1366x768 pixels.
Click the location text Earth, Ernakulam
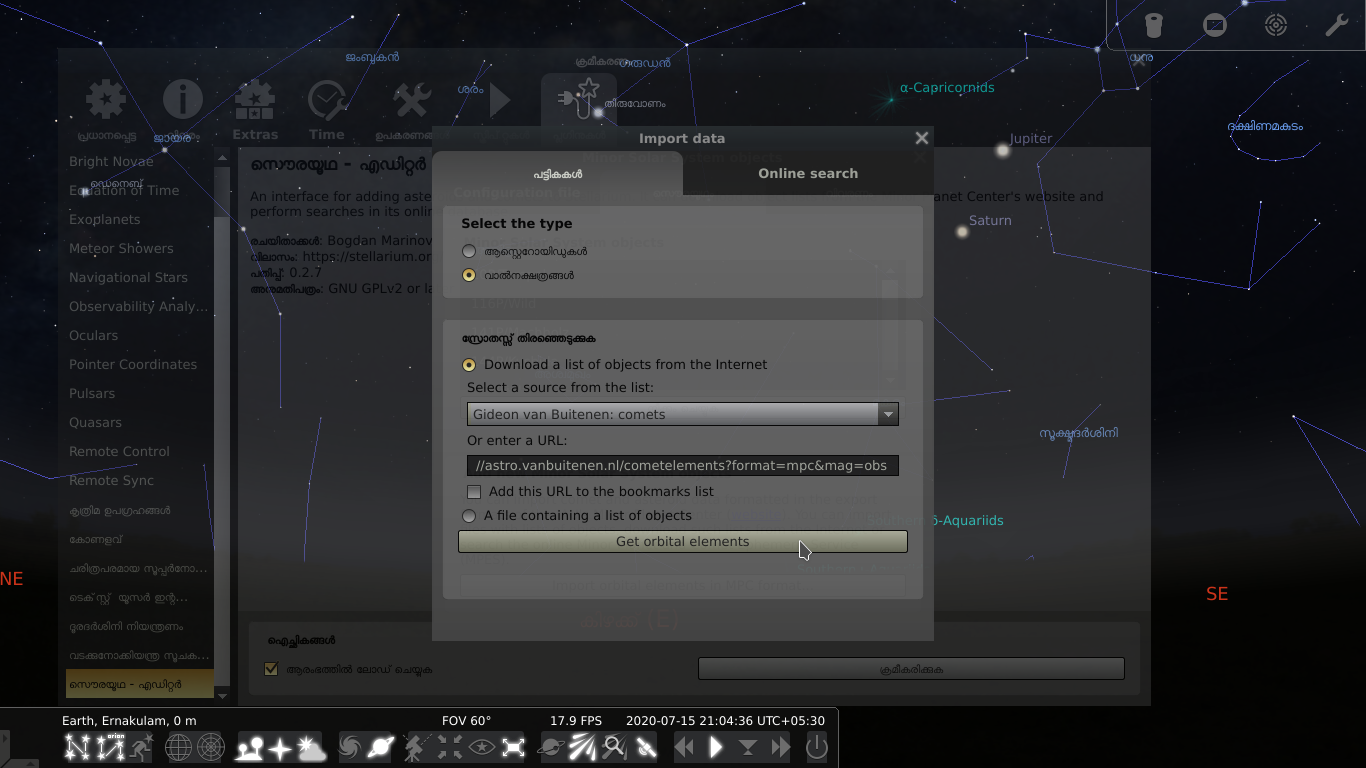tap(129, 720)
